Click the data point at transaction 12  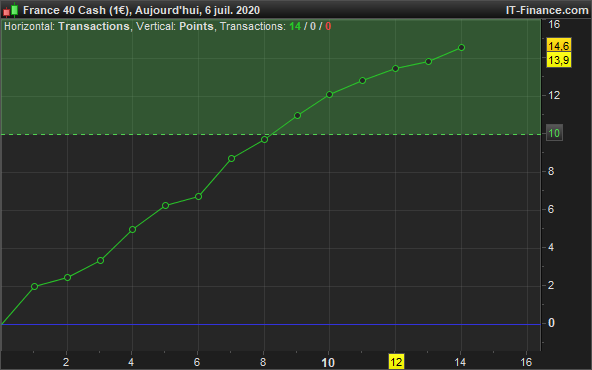[395, 68]
